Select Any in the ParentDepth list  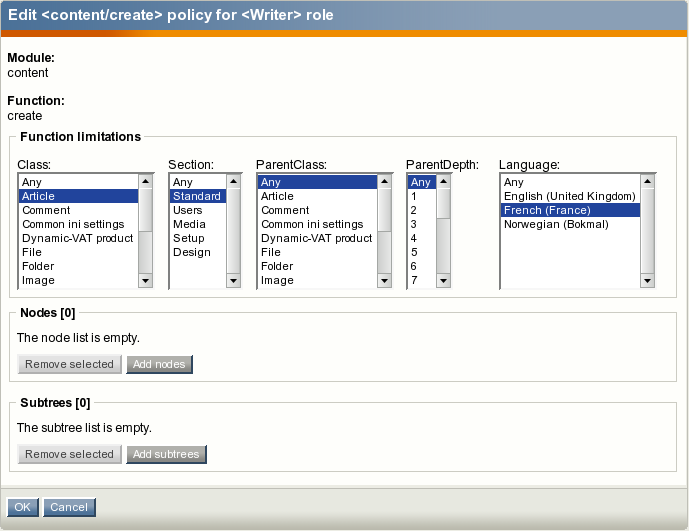422,182
